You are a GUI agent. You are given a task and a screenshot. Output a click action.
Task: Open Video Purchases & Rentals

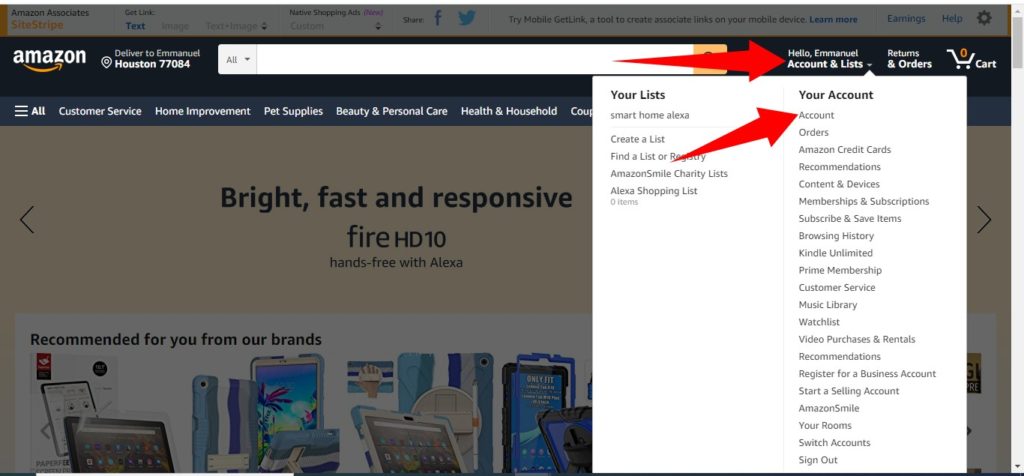click(x=857, y=339)
